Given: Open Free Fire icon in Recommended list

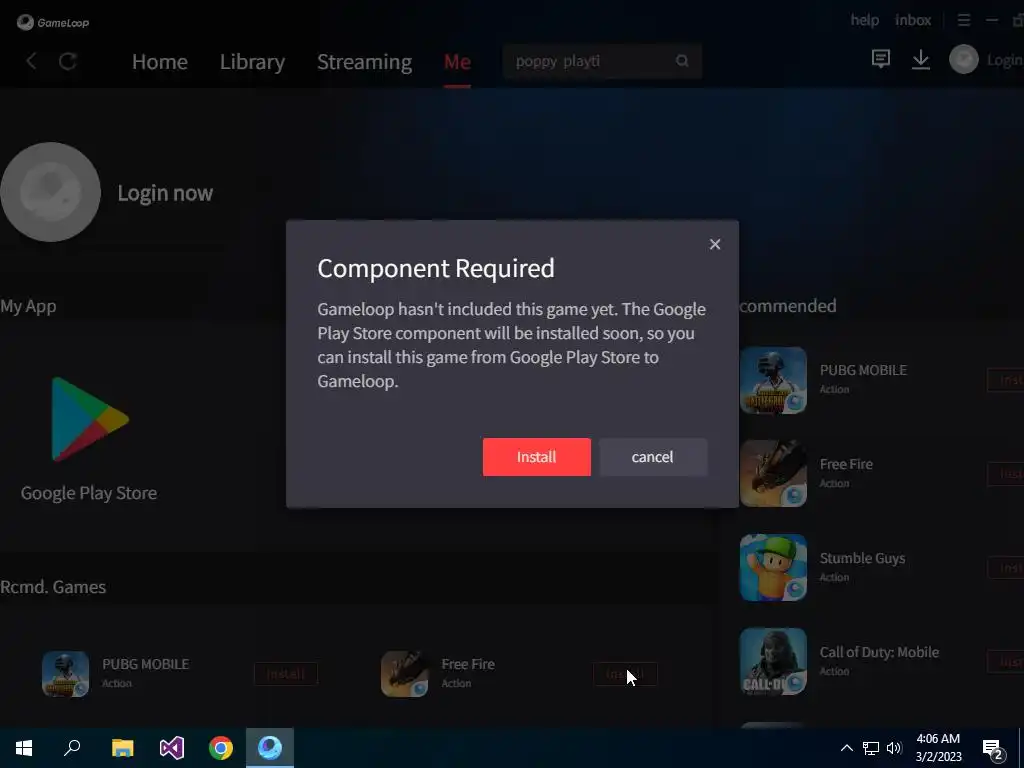Looking at the screenshot, I should [x=773, y=473].
